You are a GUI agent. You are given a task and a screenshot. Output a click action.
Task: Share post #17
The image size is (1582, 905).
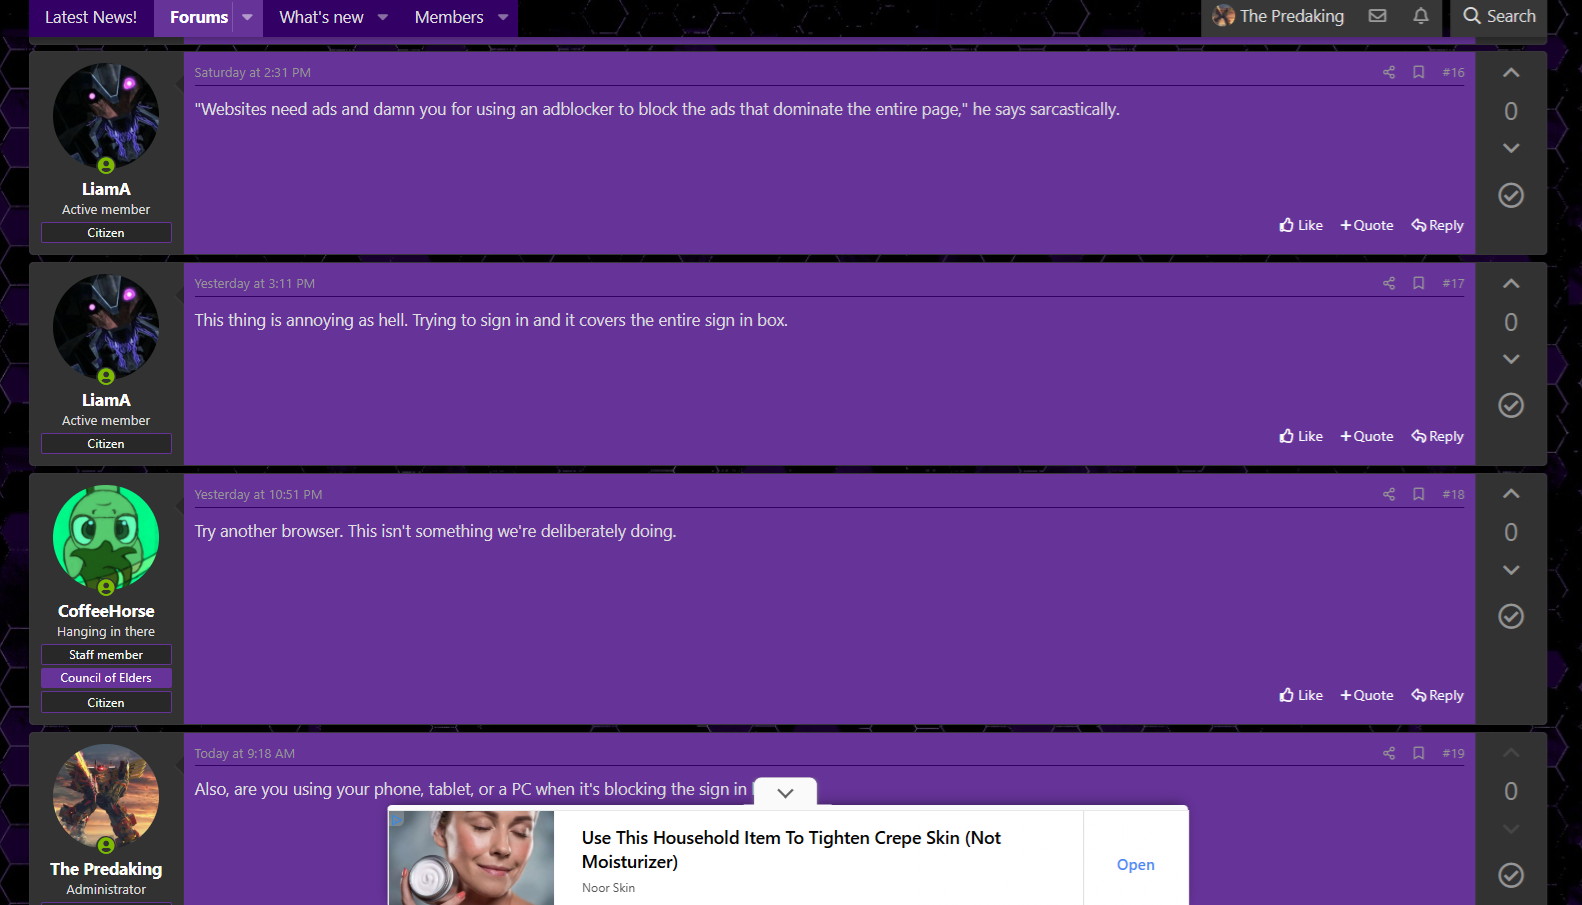(x=1389, y=283)
